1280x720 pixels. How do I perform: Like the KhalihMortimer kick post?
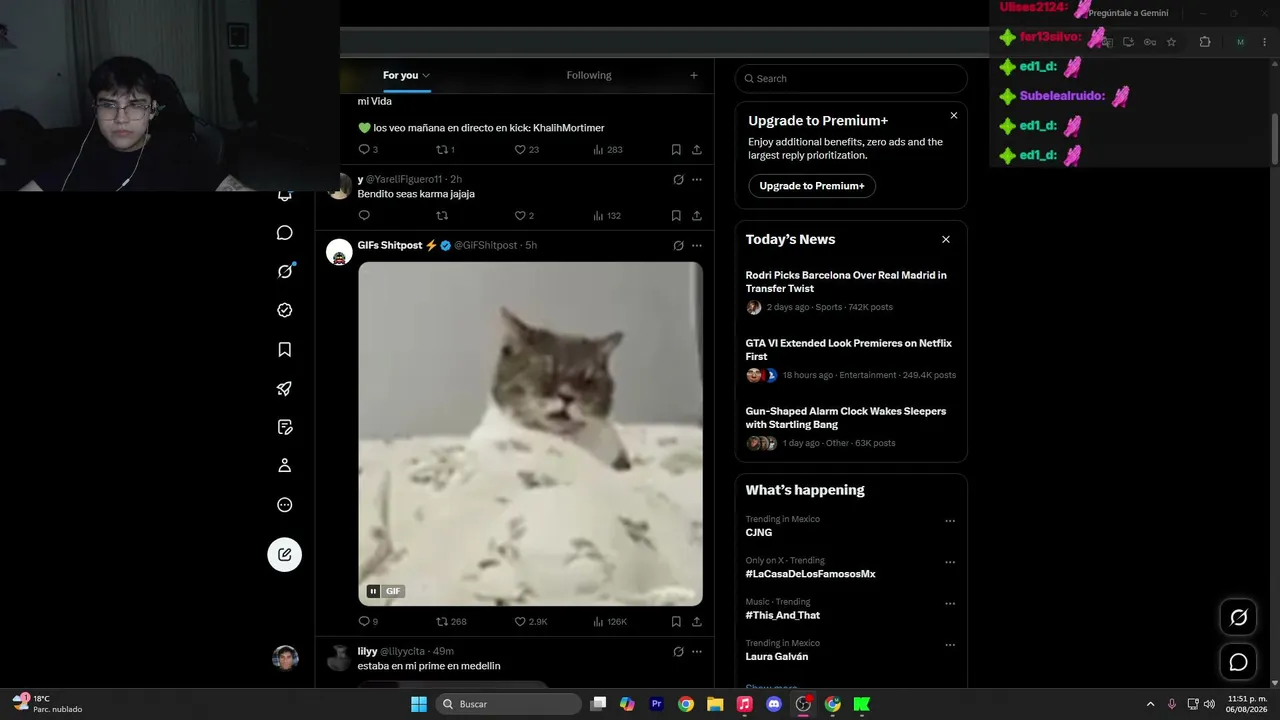526,150
